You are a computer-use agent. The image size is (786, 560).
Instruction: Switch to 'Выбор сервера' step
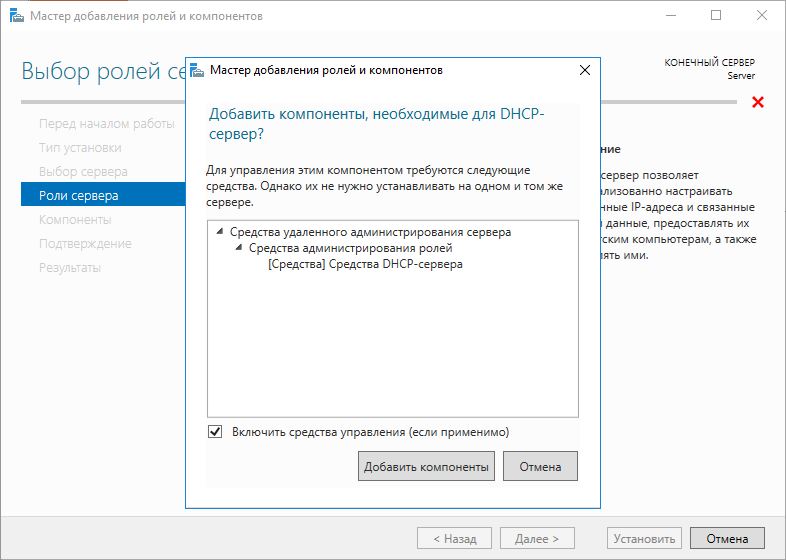pos(83,172)
